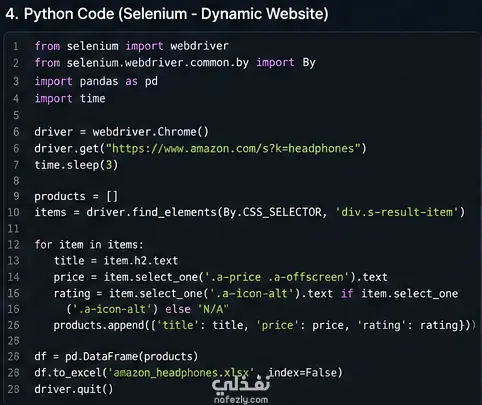Click line number 1 in the gutter
This screenshot has height=405, width=482.
[16, 46]
